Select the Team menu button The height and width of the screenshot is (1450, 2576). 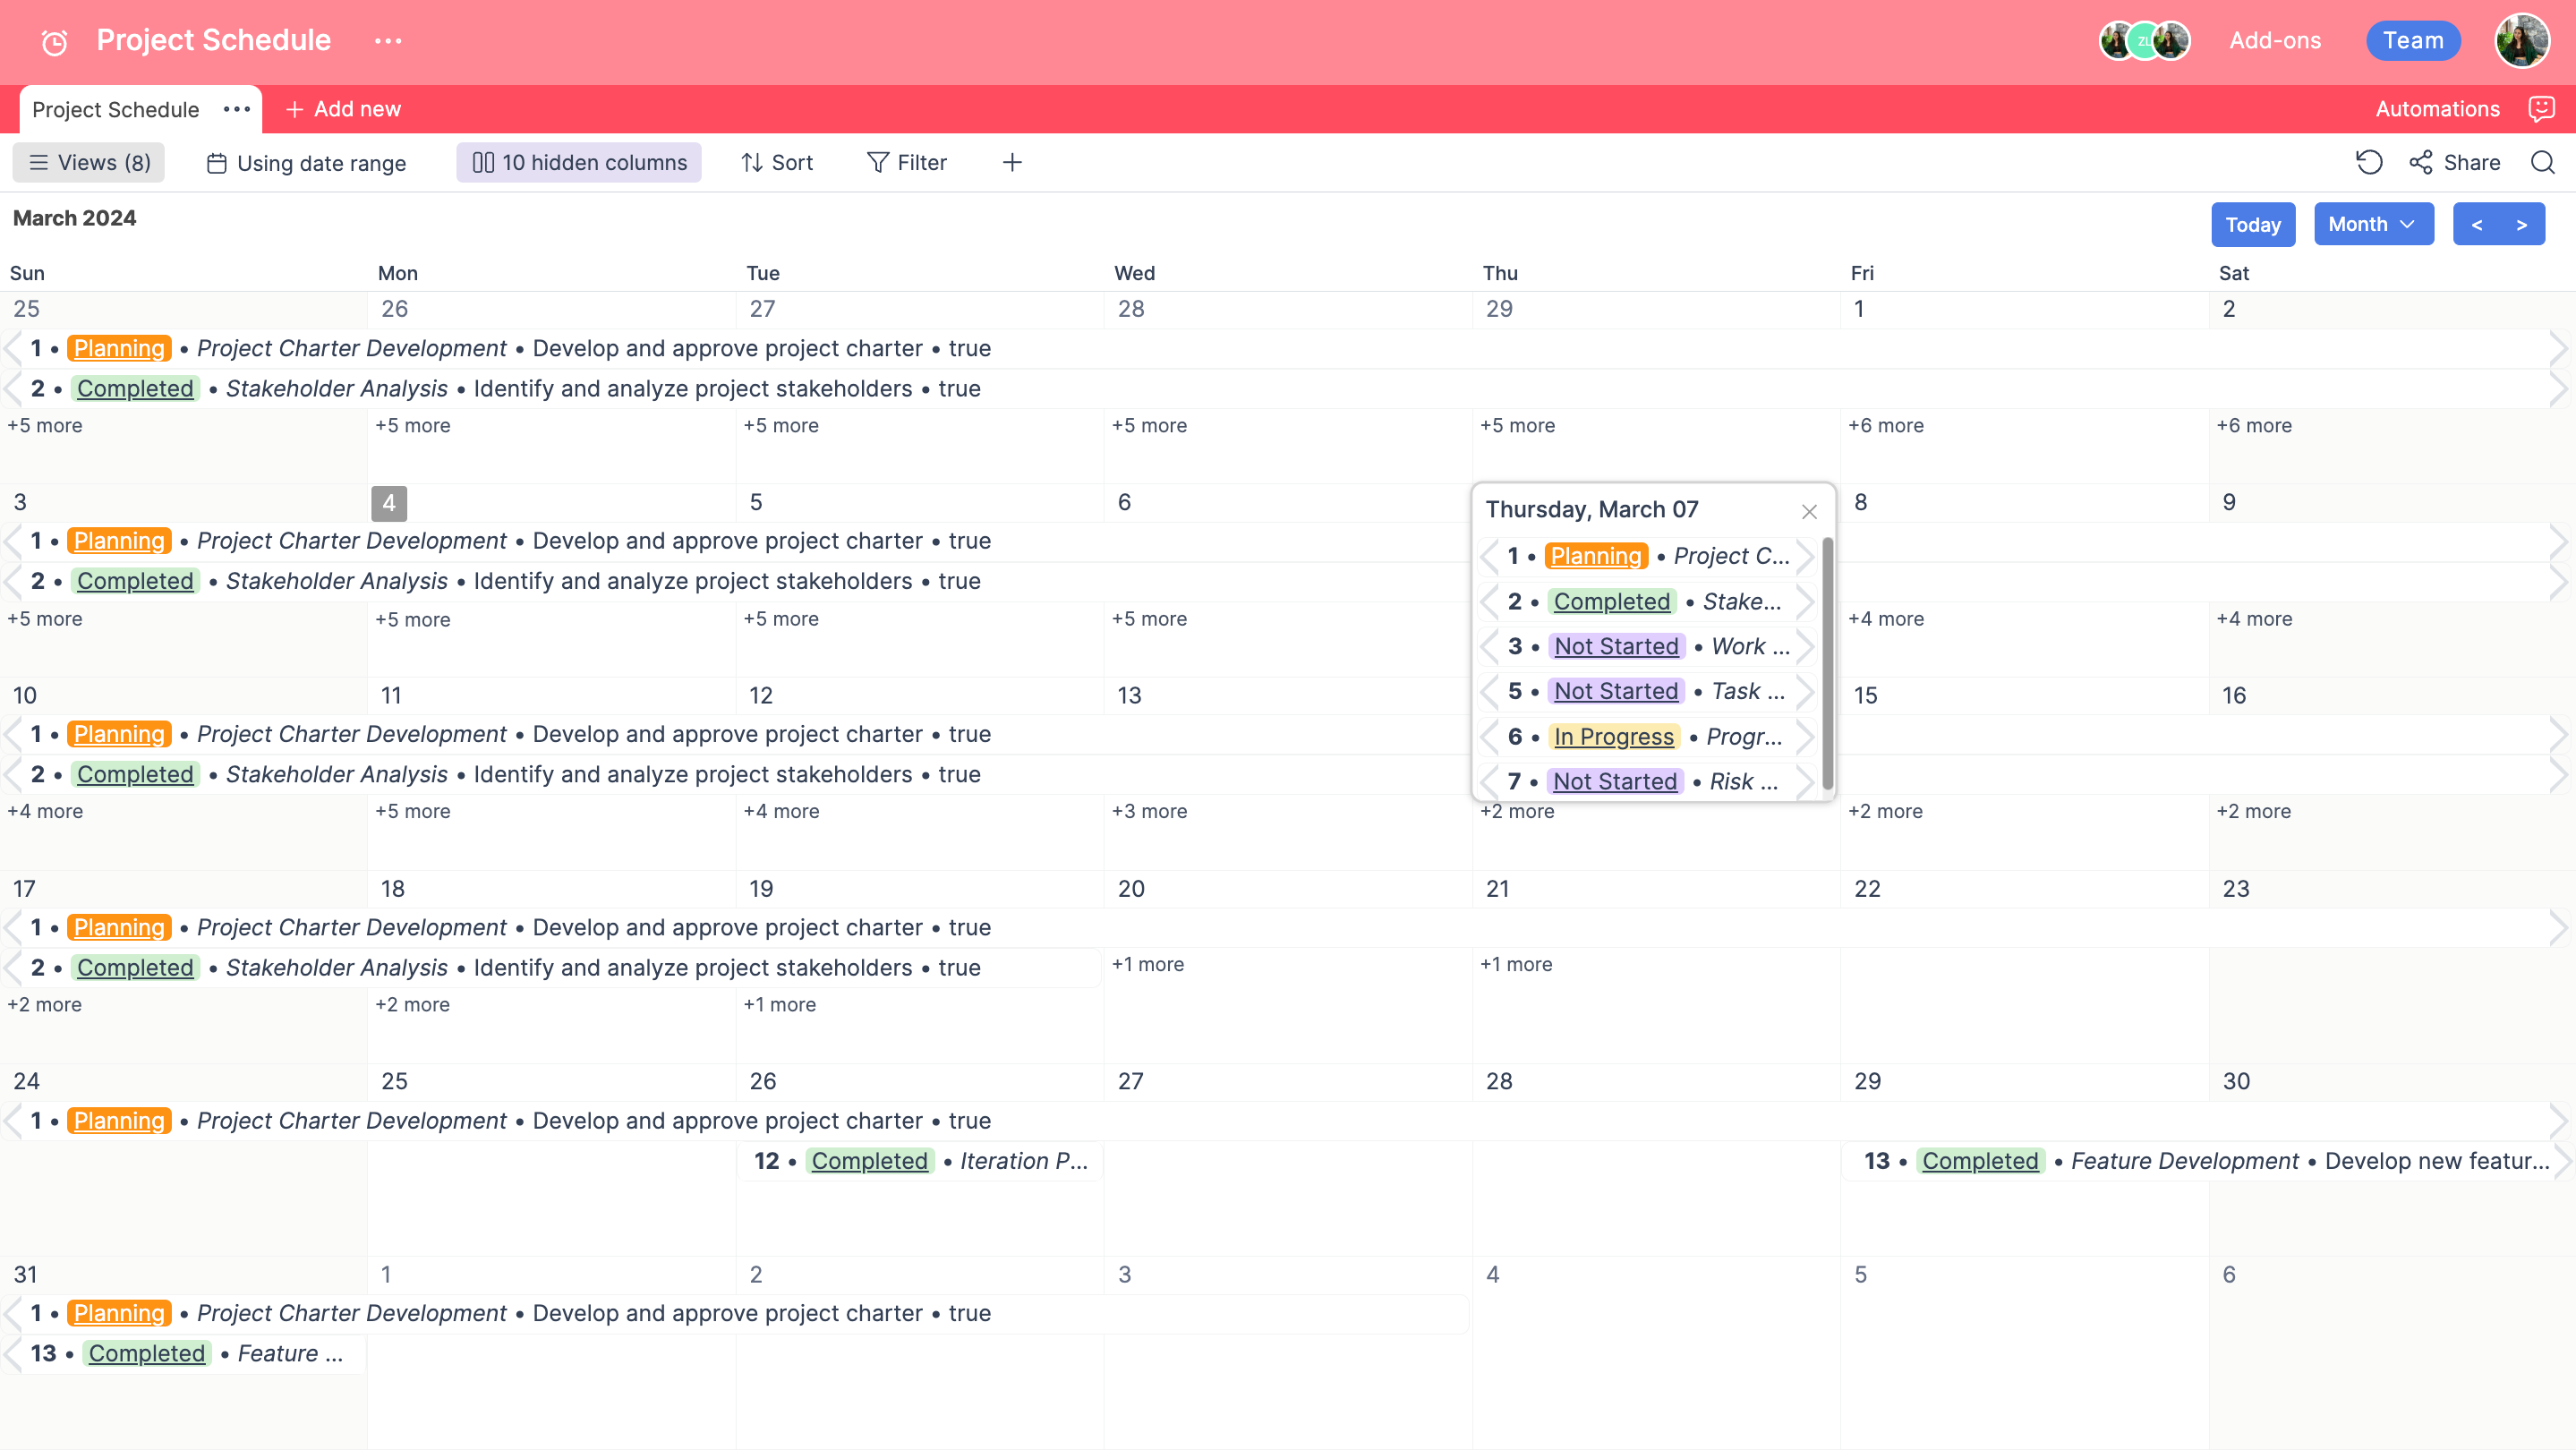point(2411,40)
